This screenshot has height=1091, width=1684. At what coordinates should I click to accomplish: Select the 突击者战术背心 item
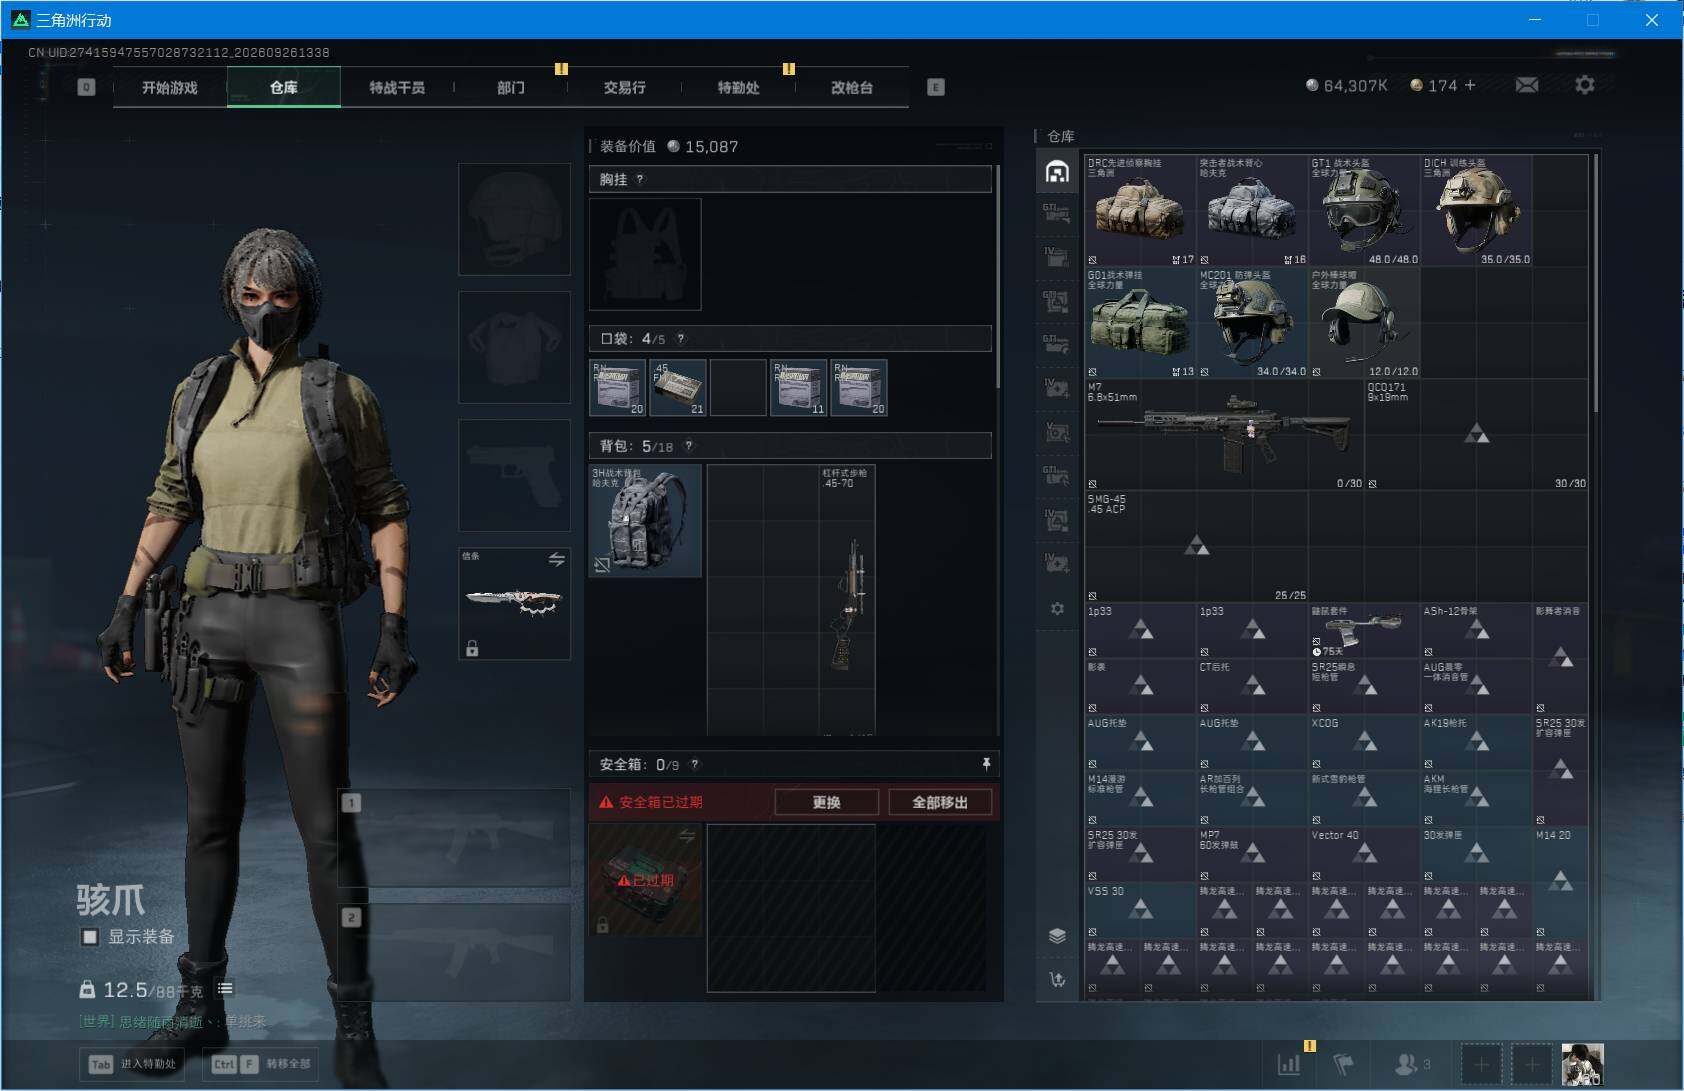(1253, 211)
